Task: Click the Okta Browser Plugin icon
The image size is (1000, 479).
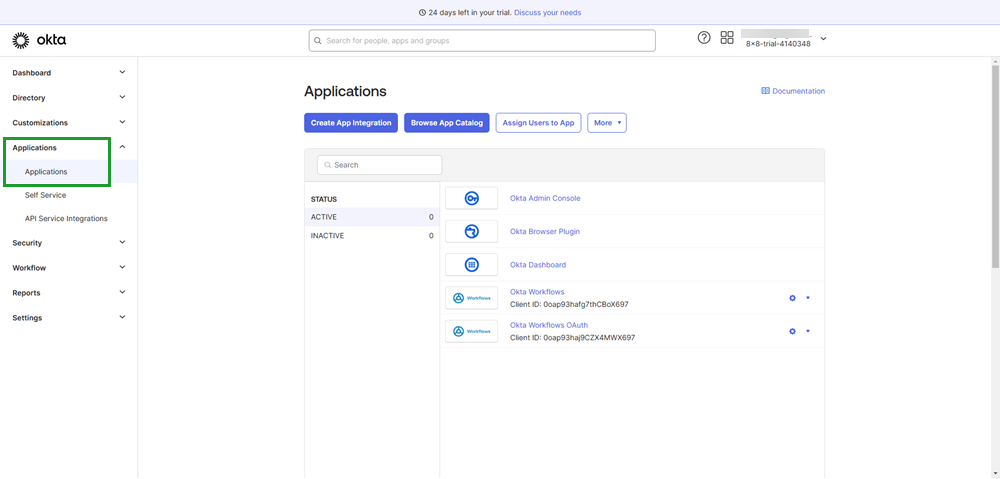Action: click(x=471, y=232)
